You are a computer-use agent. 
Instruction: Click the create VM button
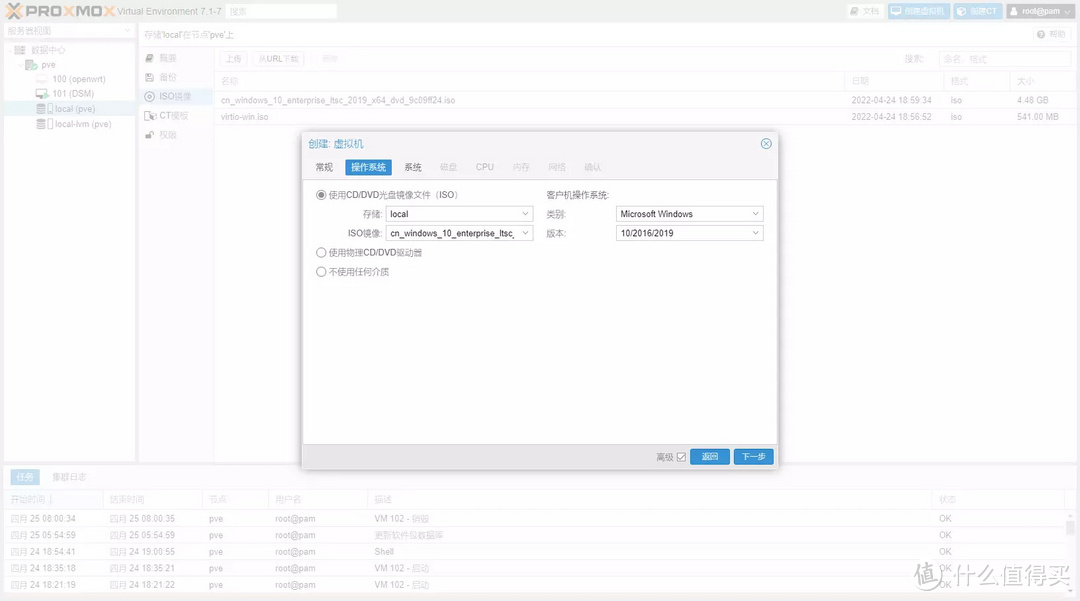click(919, 11)
